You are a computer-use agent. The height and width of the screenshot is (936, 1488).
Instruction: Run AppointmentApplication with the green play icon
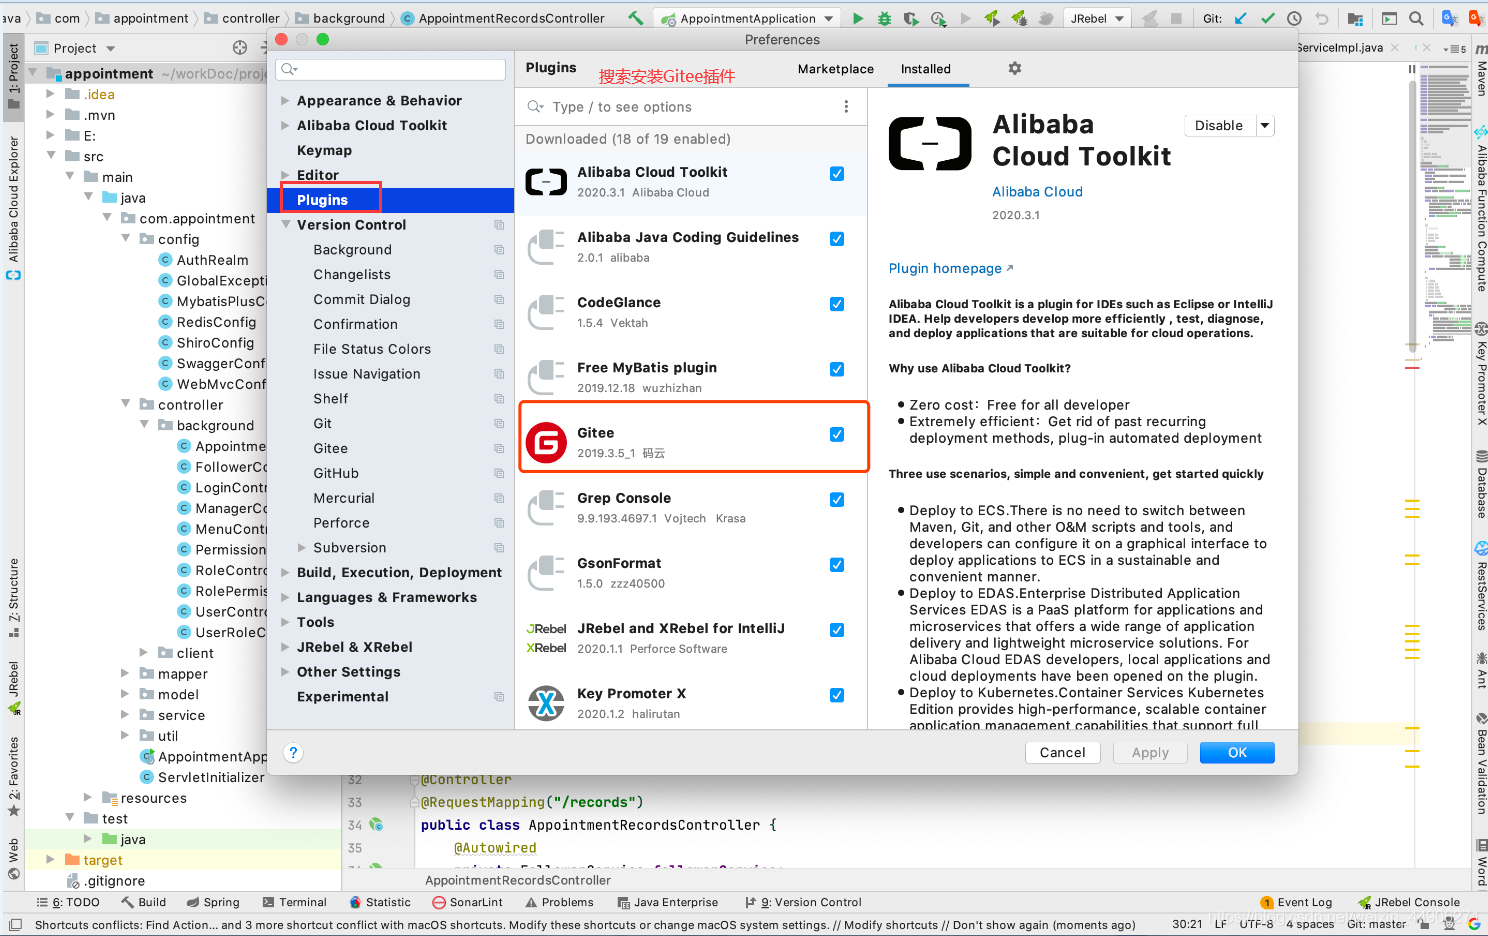point(858,18)
